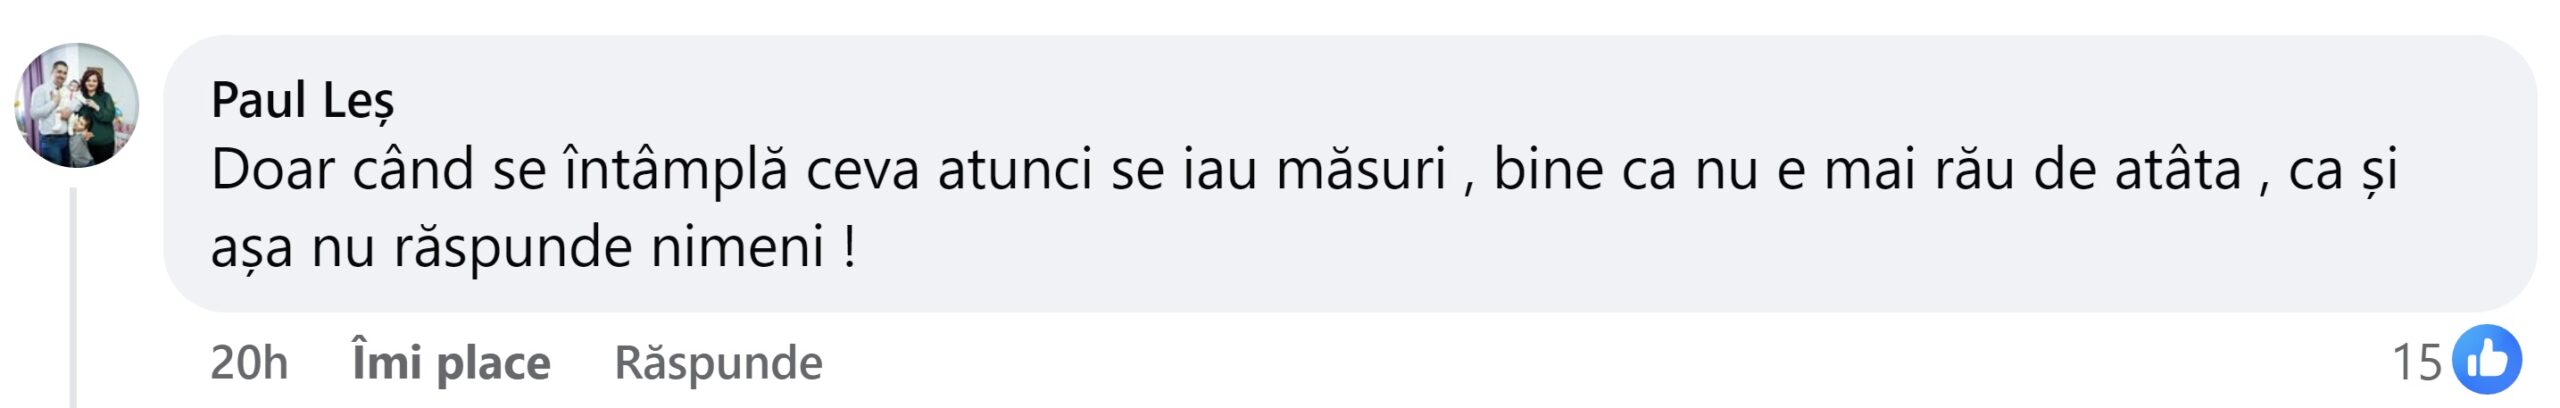Click the word 'nimeni' in the comment
2560x408 pixels.
tap(737, 247)
